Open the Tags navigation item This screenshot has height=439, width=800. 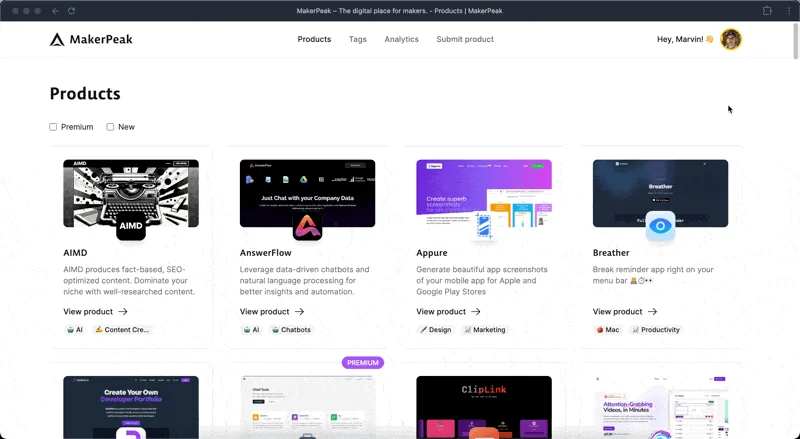point(358,40)
